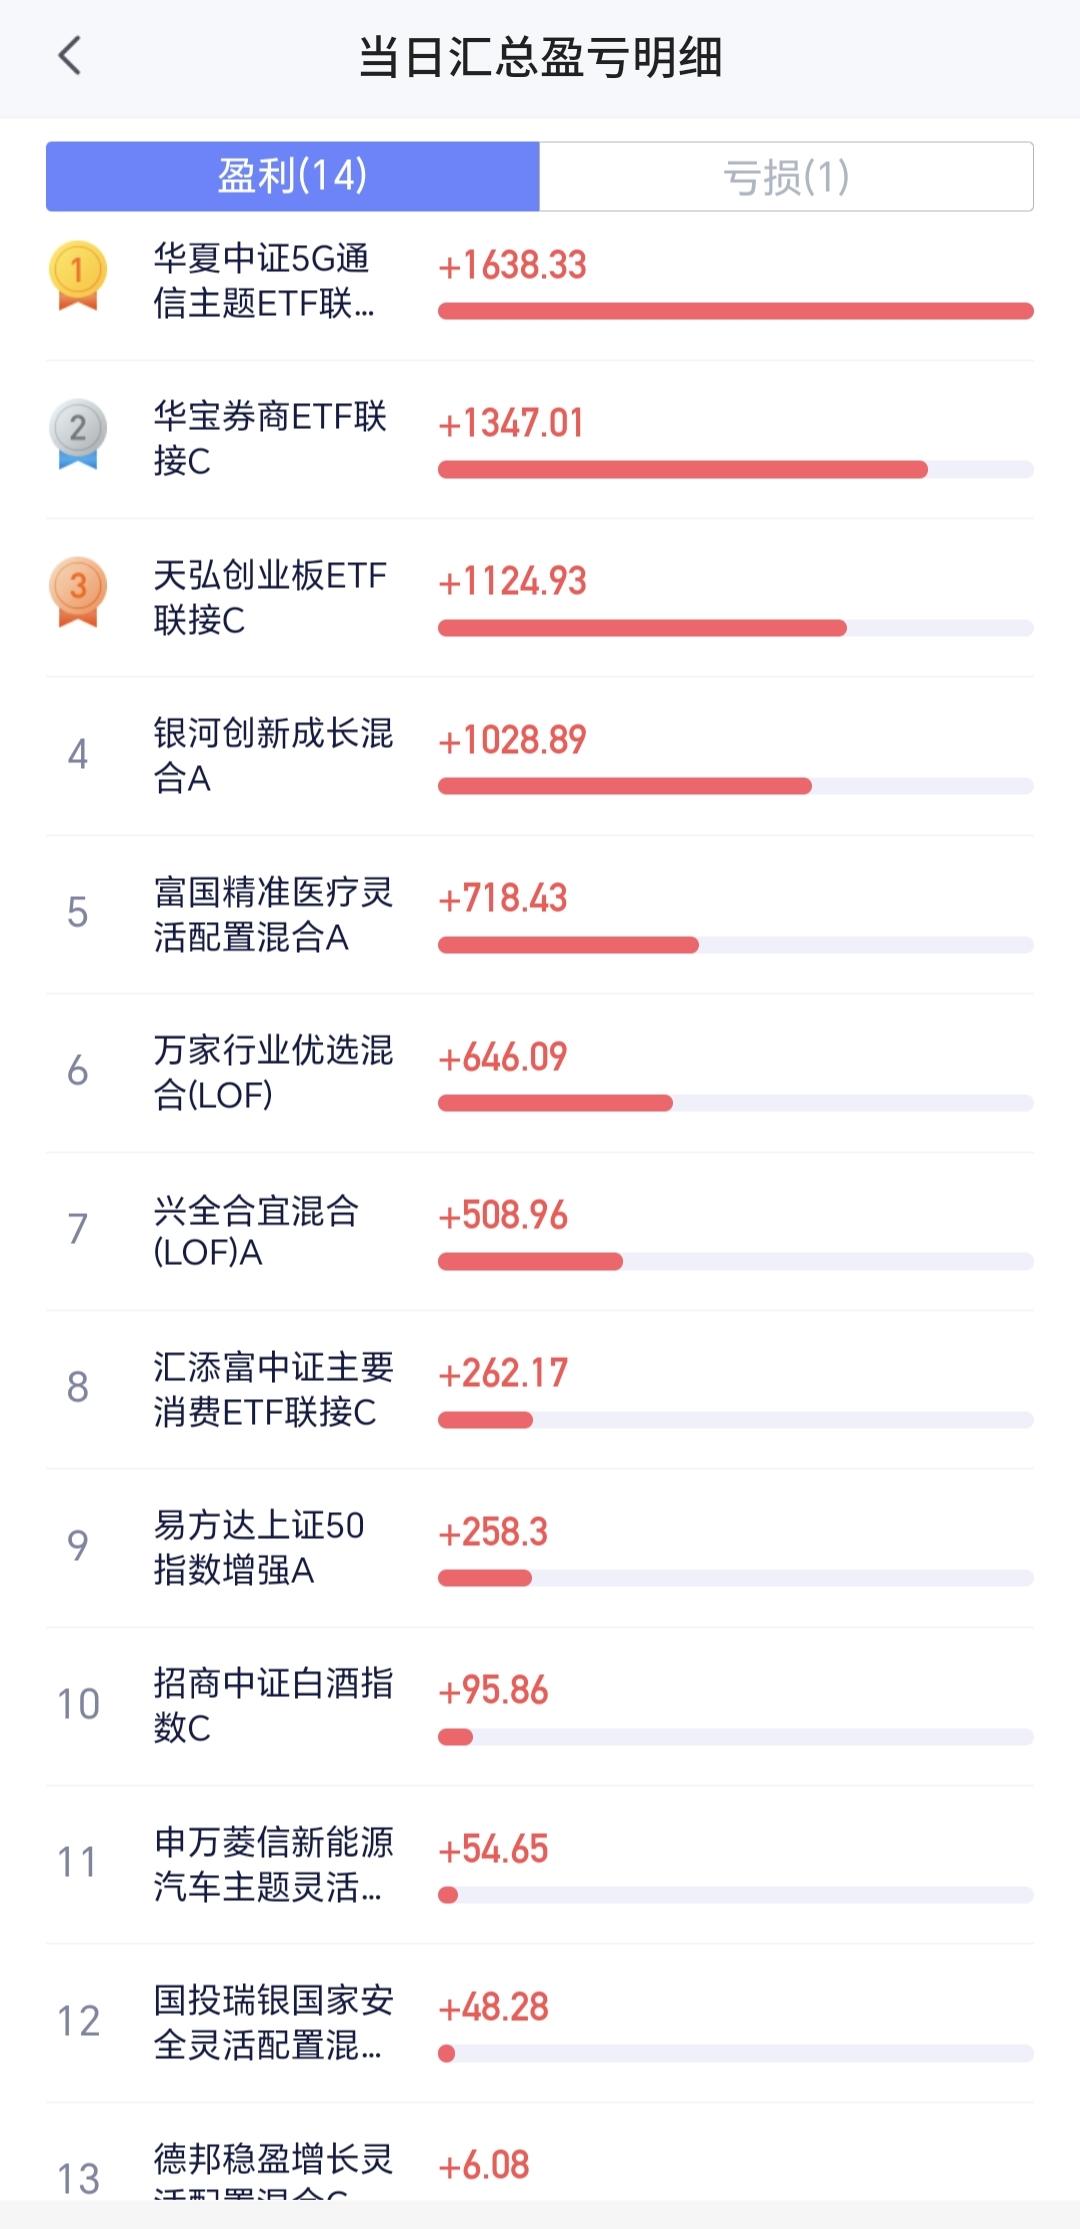Select 天弘创业板ETF联接C fund name
The height and width of the screenshot is (2229, 1080).
pos(269,597)
